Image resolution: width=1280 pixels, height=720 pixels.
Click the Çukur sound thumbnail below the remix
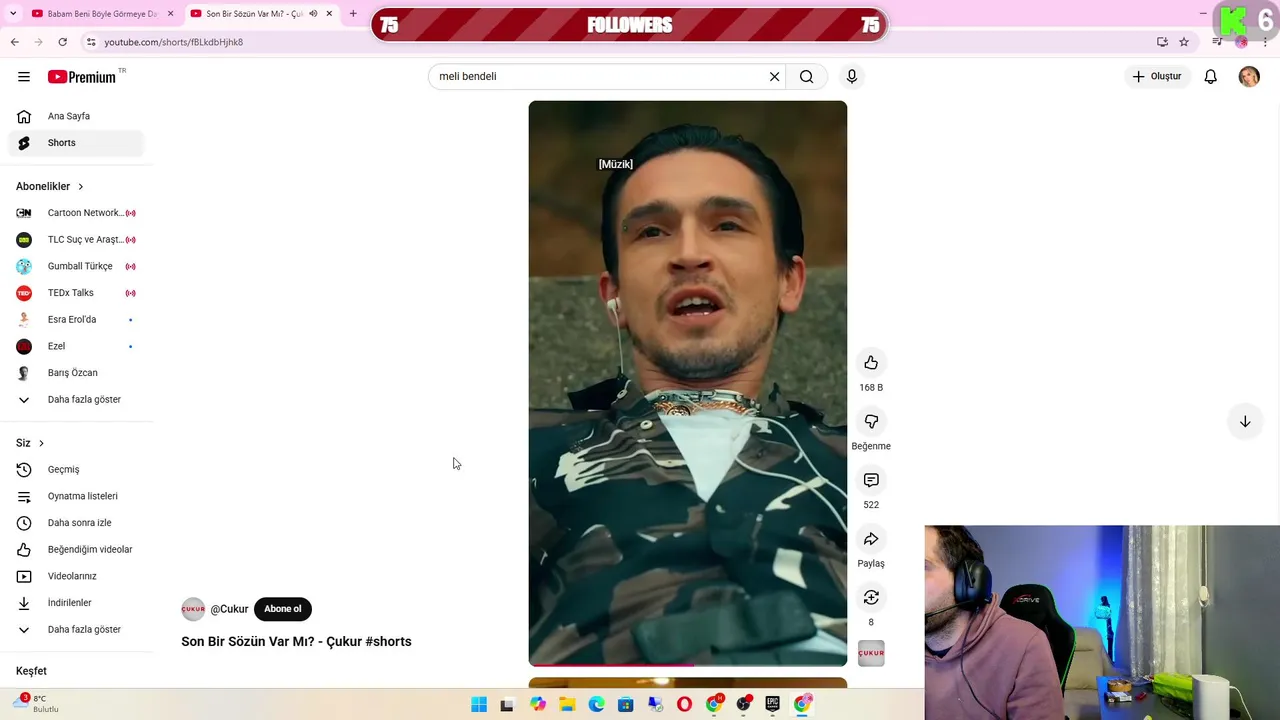[871, 653]
